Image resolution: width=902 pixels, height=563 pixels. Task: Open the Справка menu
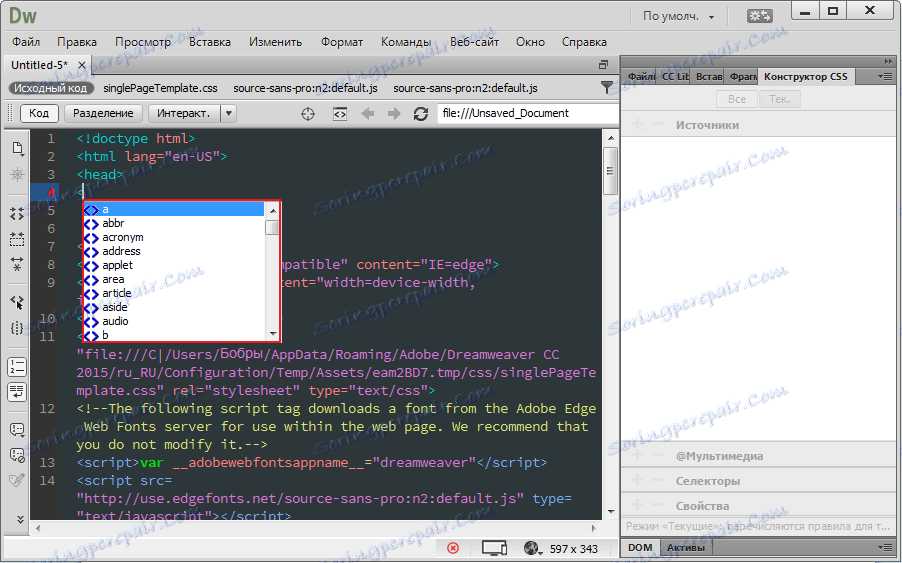coord(584,42)
